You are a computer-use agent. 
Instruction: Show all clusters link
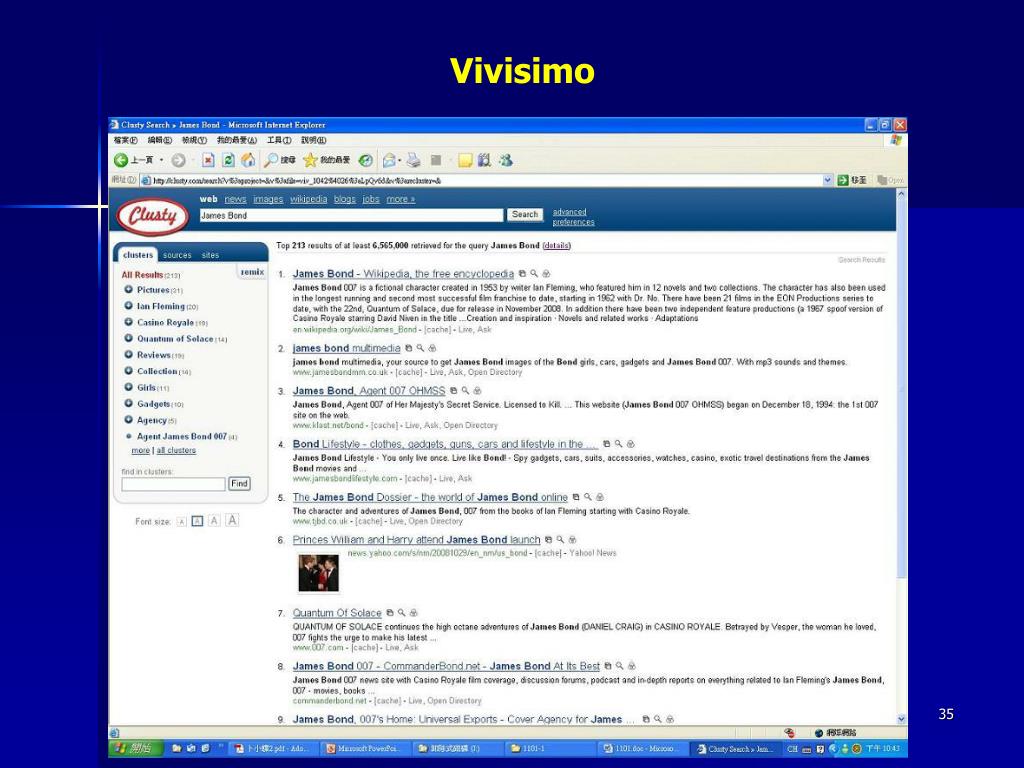tap(176, 451)
